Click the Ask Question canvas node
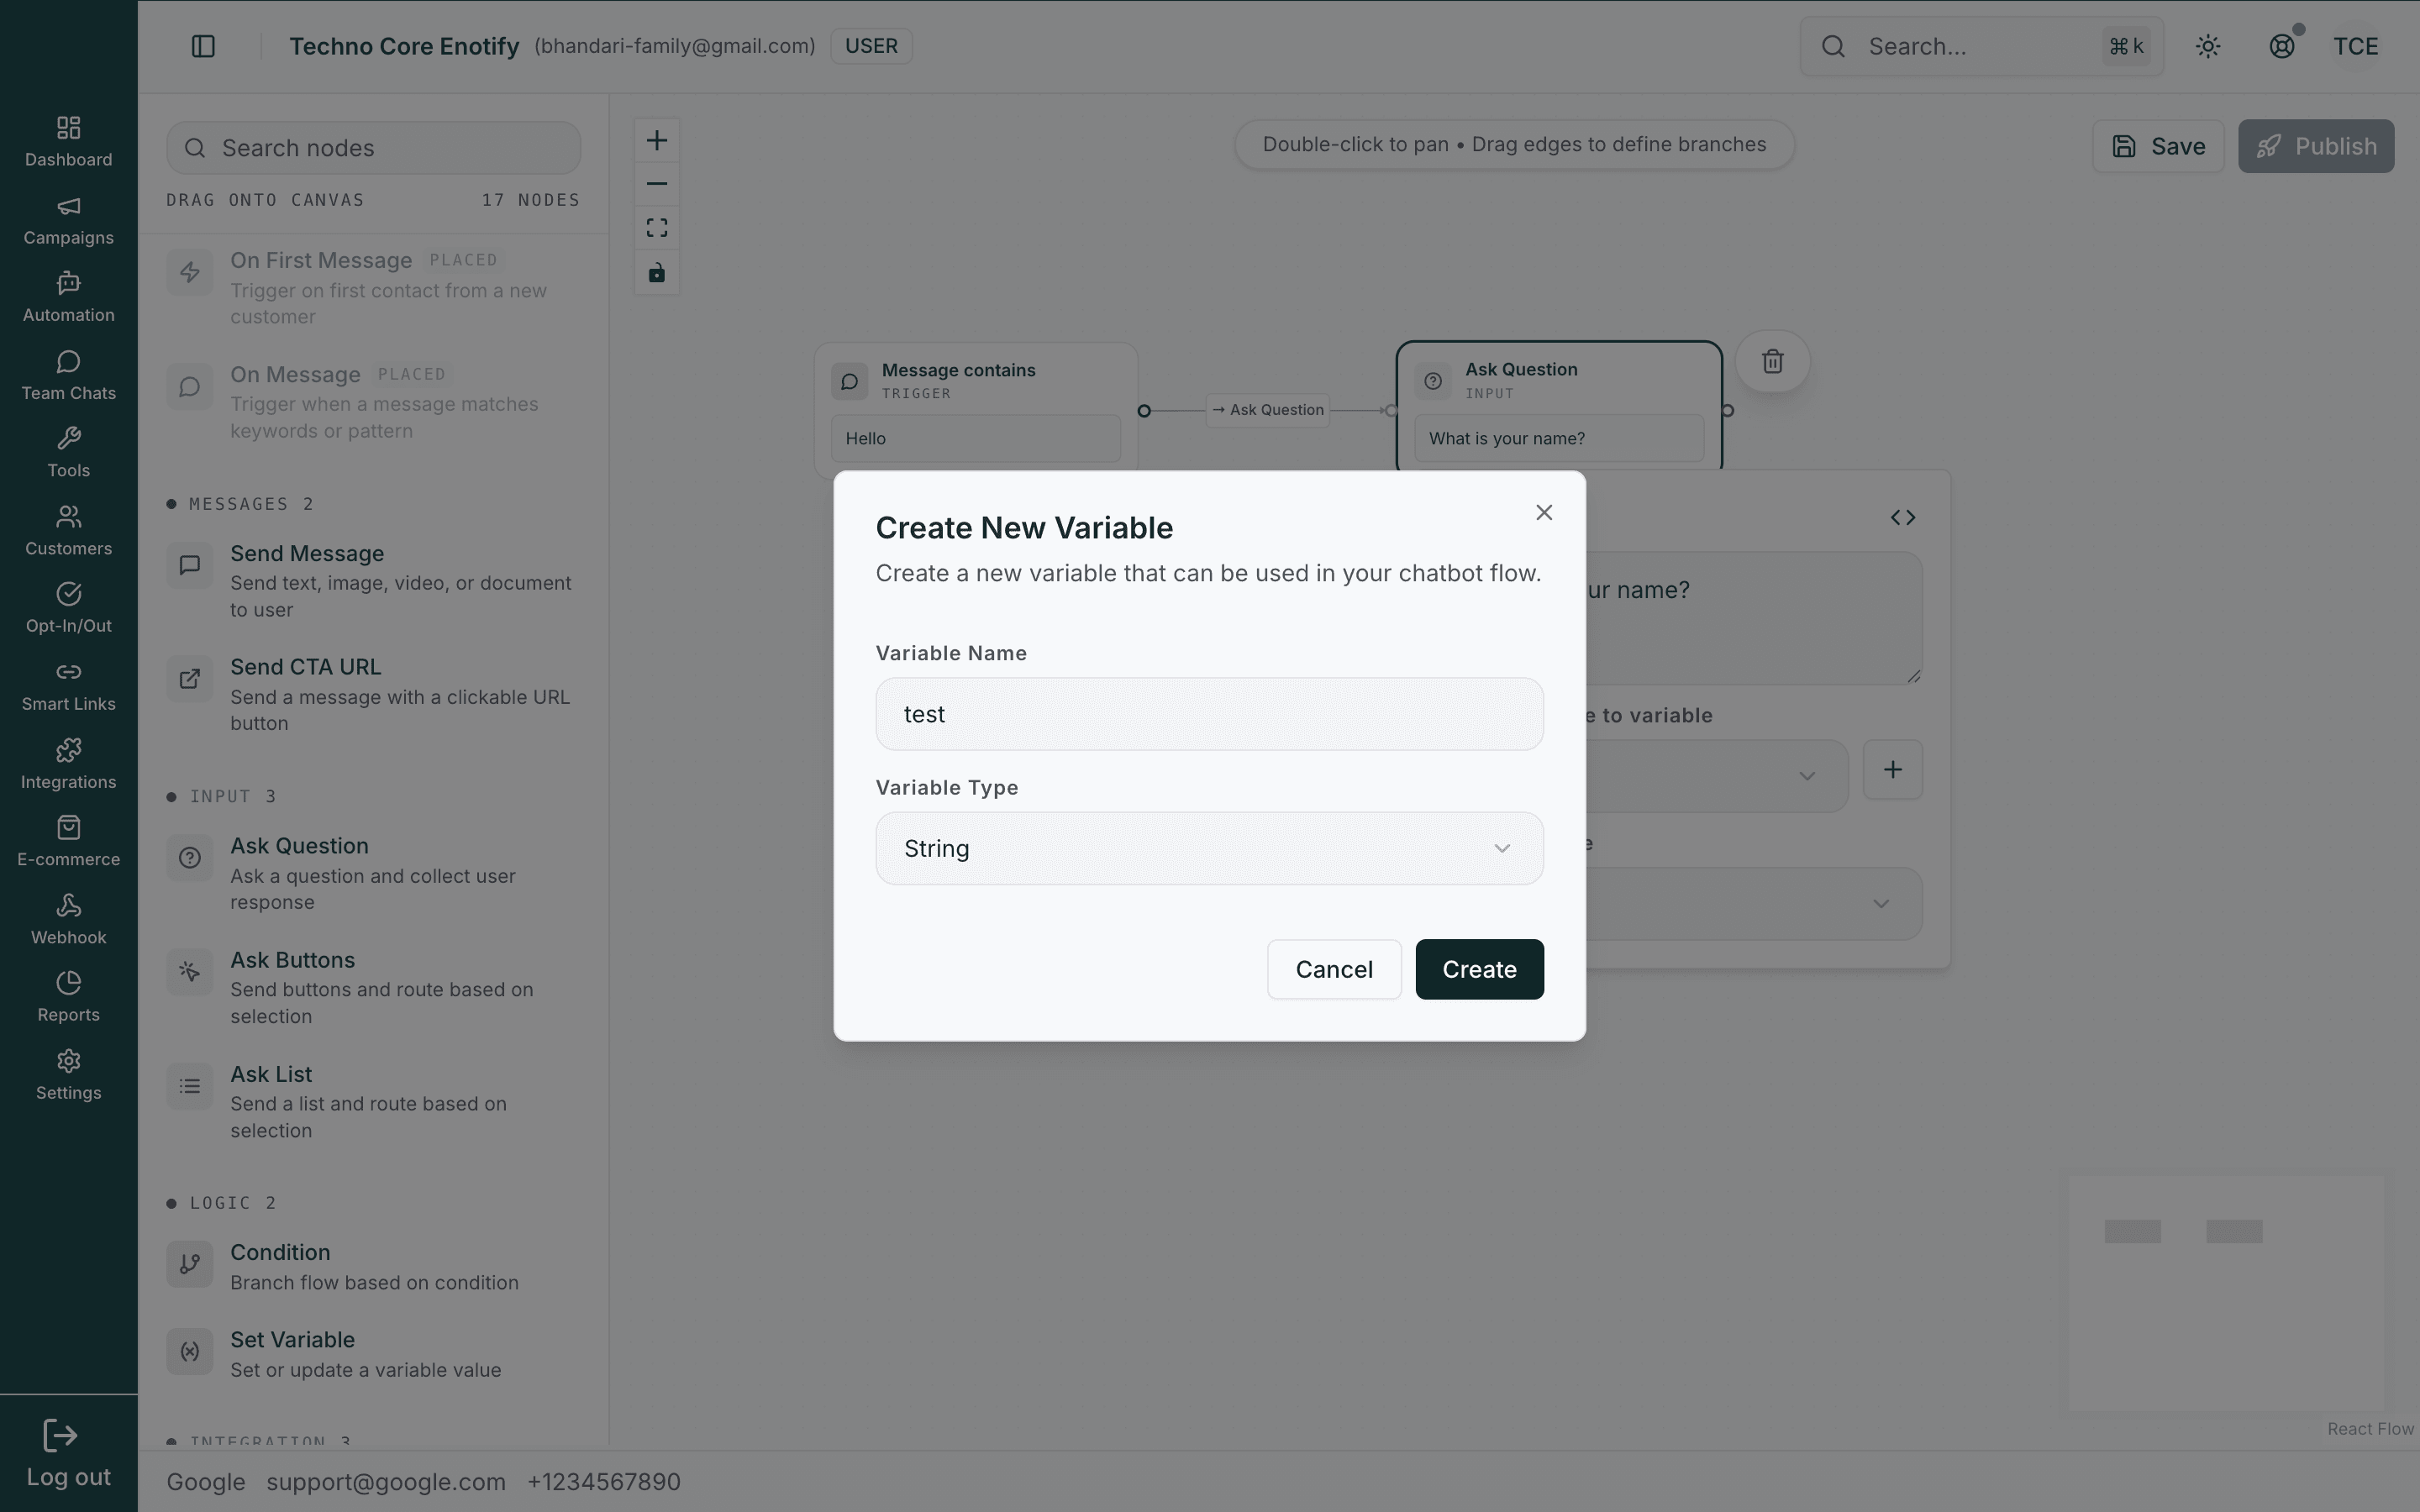Image resolution: width=2420 pixels, height=1512 pixels. [x=1559, y=406]
